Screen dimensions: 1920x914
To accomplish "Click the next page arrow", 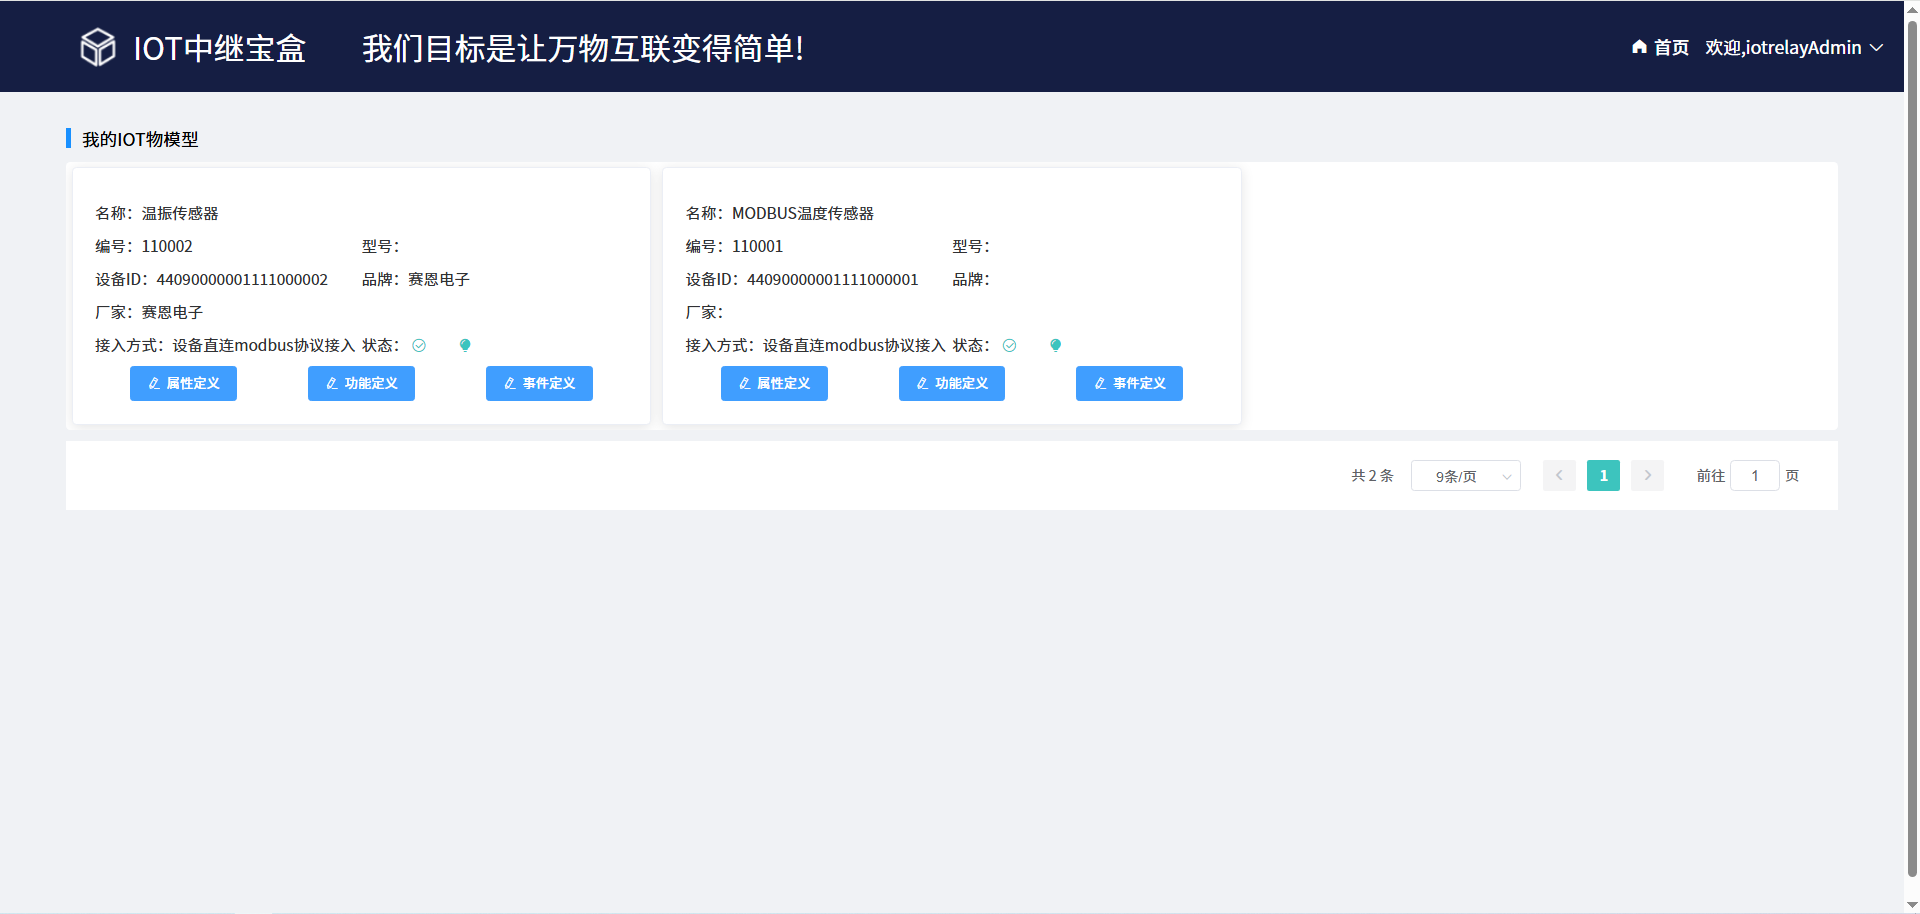I will (1647, 476).
